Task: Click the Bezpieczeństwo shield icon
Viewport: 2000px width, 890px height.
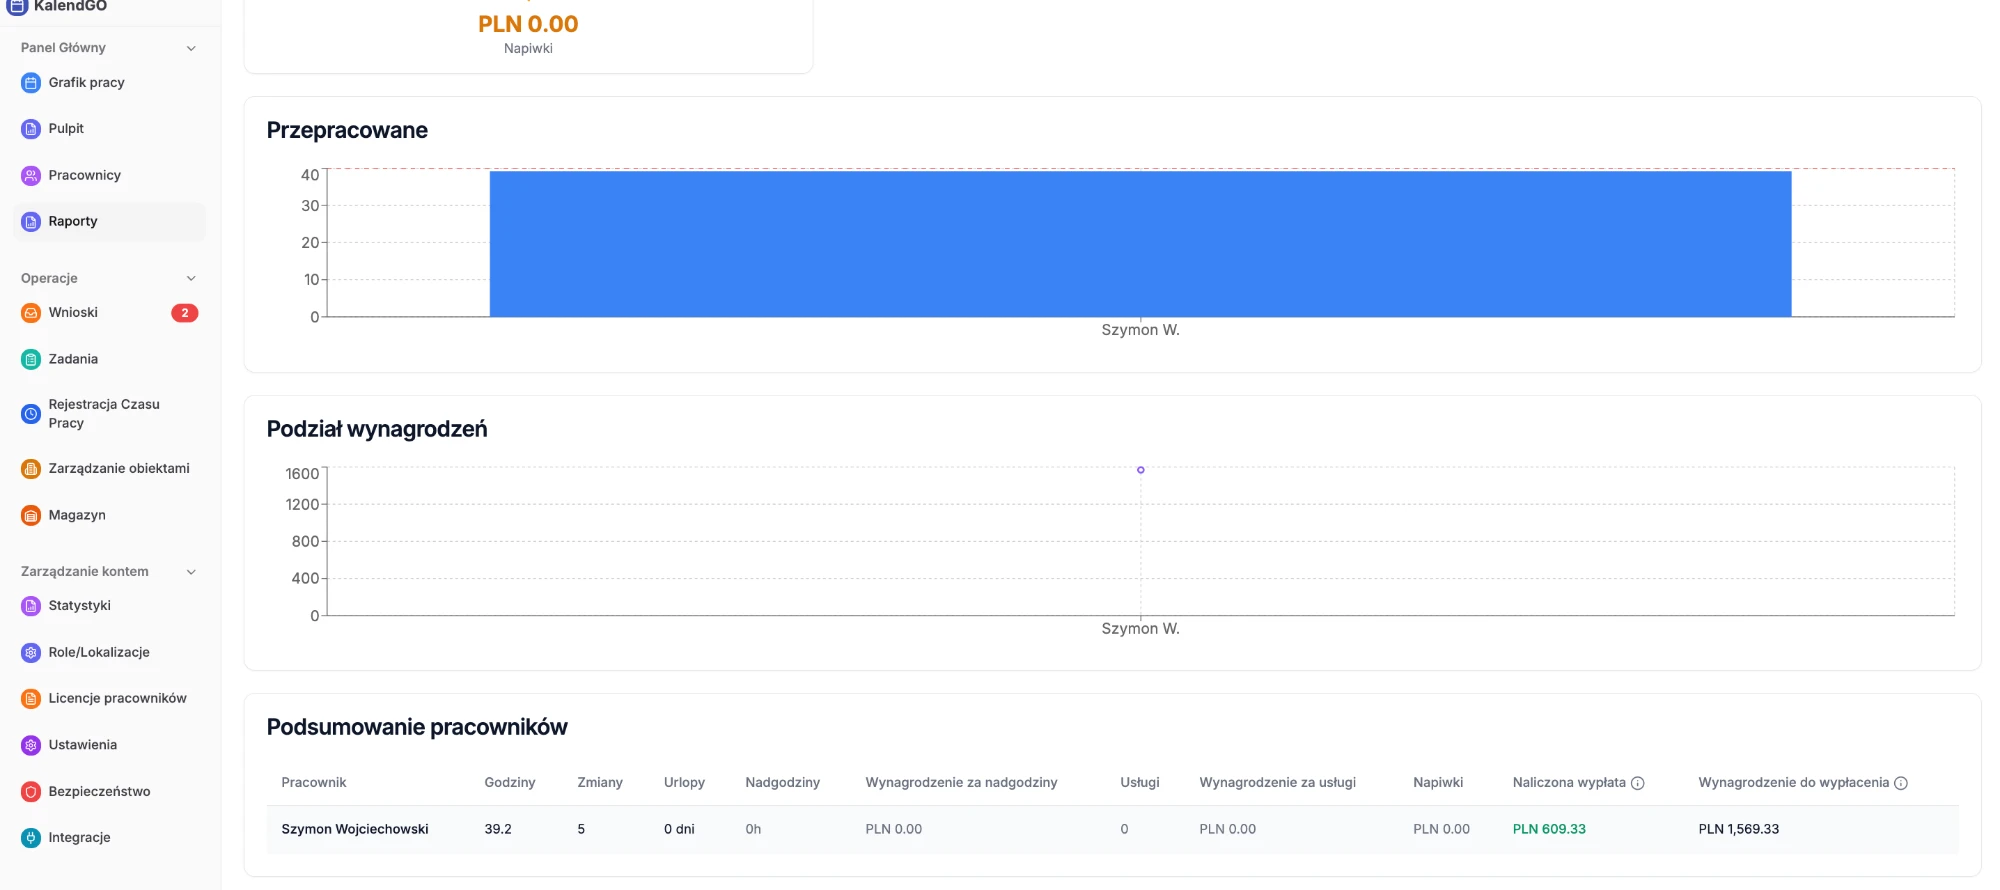Action: tap(31, 792)
